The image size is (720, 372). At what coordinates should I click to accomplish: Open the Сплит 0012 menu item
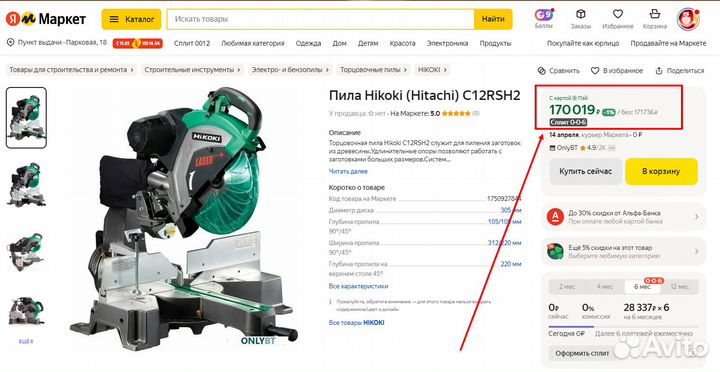[x=191, y=44]
